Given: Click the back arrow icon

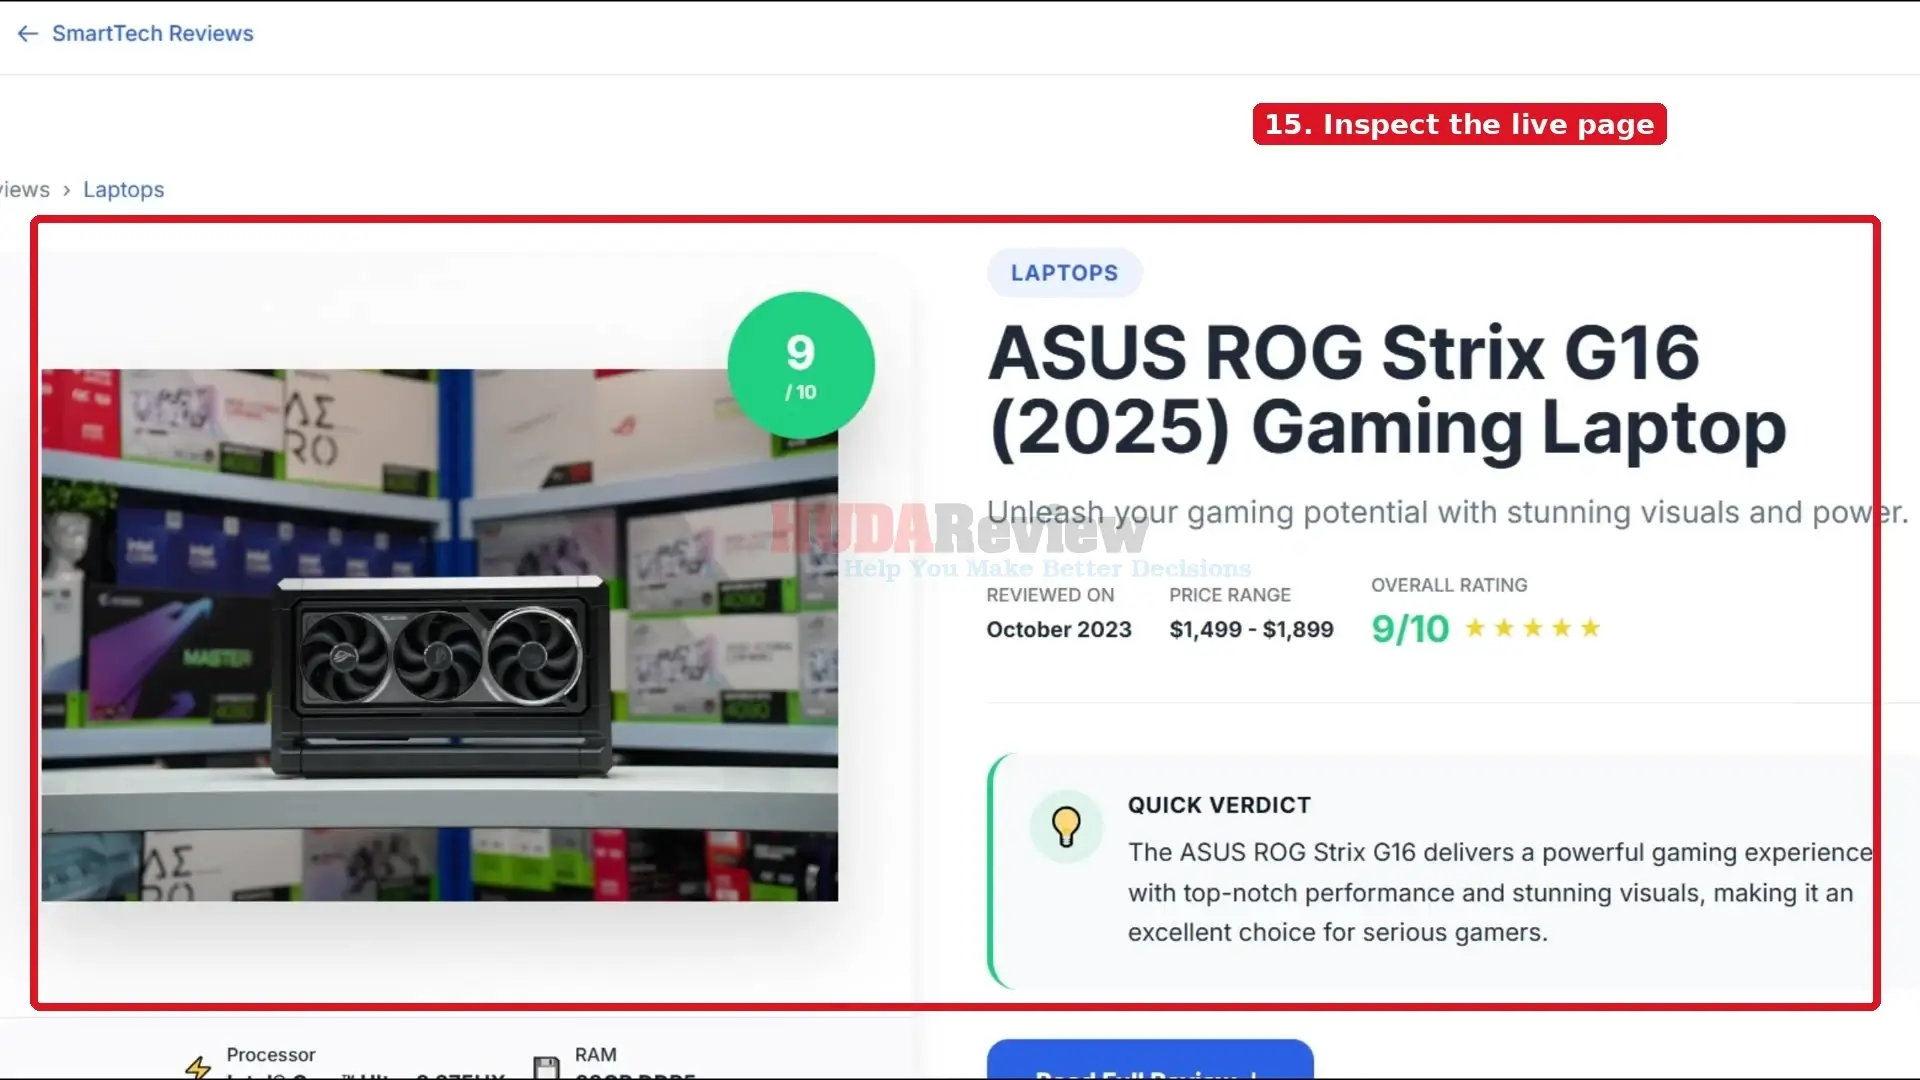Looking at the screenshot, I should pos(28,34).
